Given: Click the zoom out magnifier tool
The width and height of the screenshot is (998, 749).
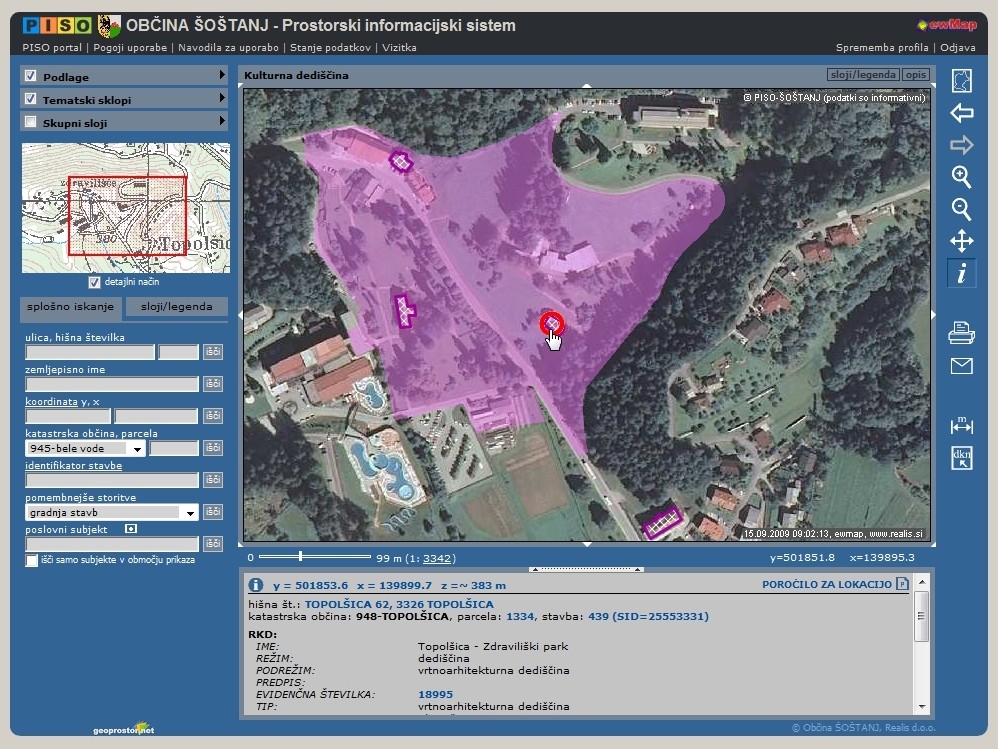Looking at the screenshot, I should (961, 209).
